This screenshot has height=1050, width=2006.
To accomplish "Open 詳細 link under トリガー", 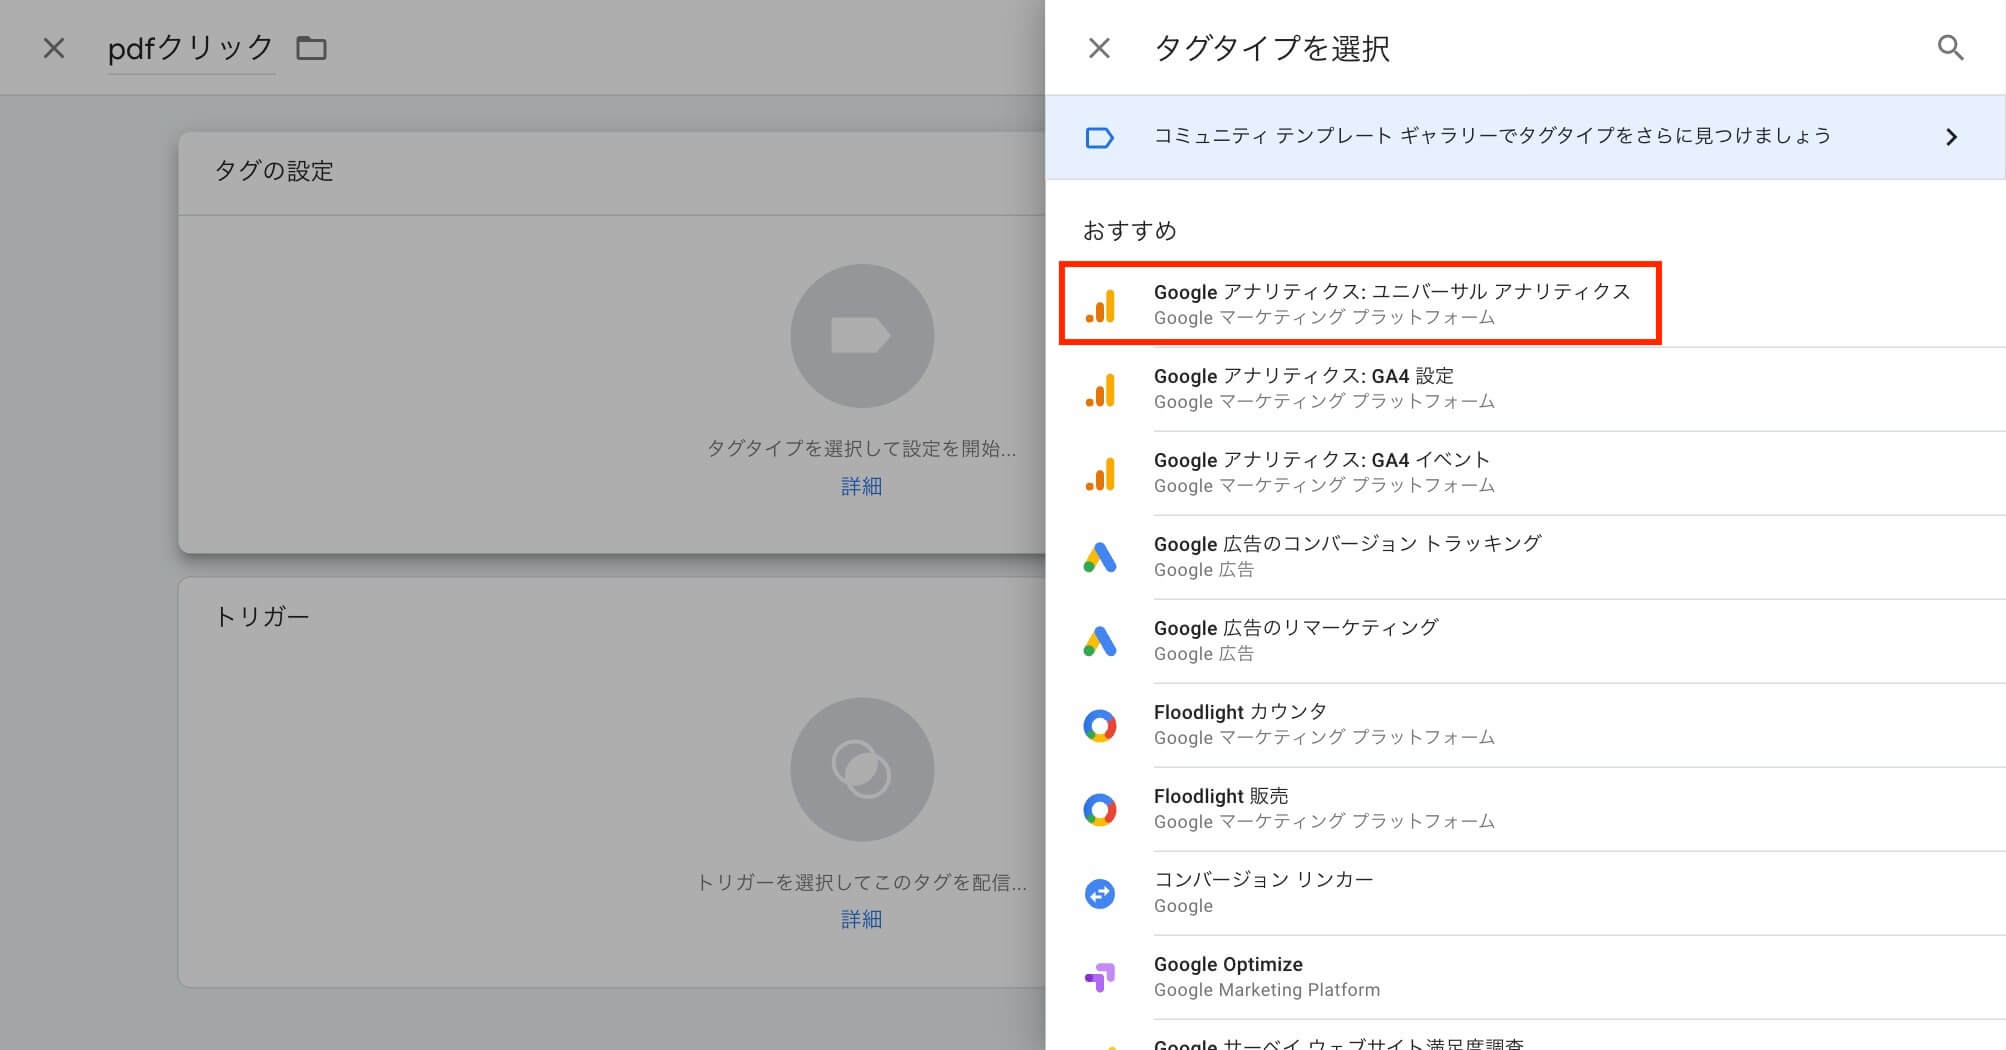I will pyautogui.click(x=861, y=919).
